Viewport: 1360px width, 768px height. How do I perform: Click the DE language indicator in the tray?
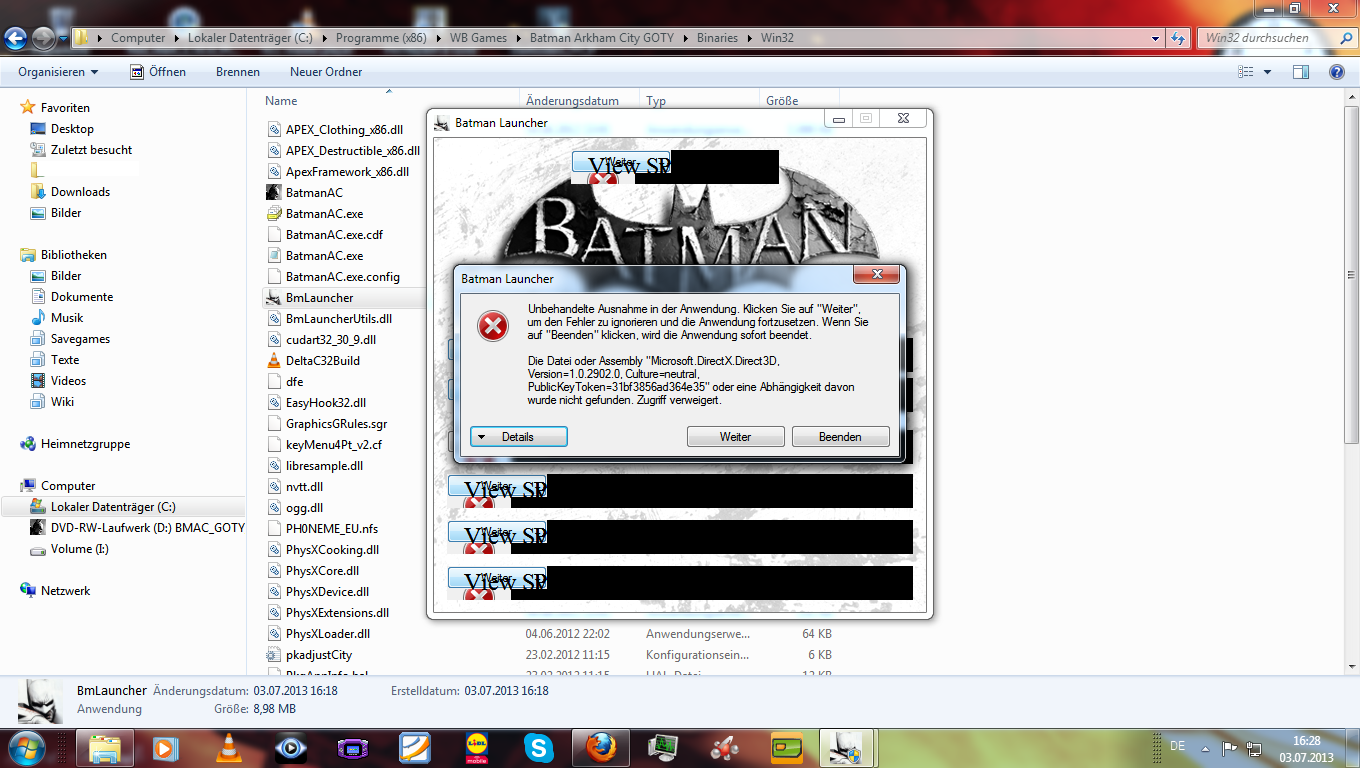pyautogui.click(x=1177, y=746)
